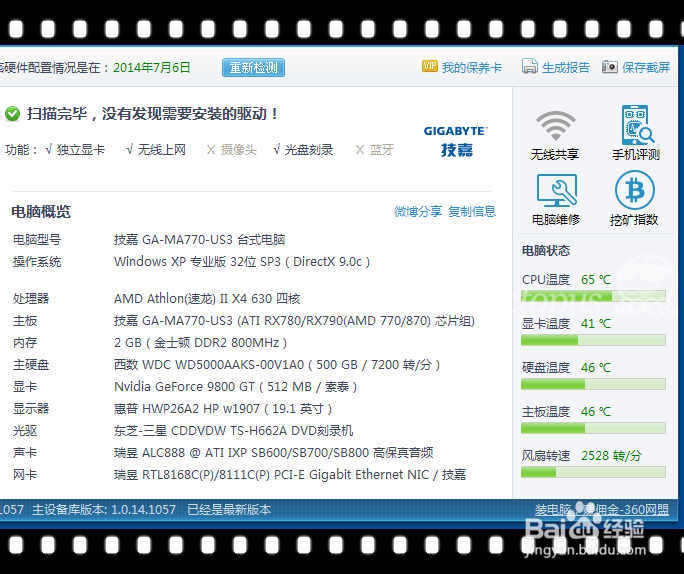This screenshot has height=574, width=684.
Task: Click 东芝-三星 TS-H662A DVD drive text
Action: click(233, 431)
